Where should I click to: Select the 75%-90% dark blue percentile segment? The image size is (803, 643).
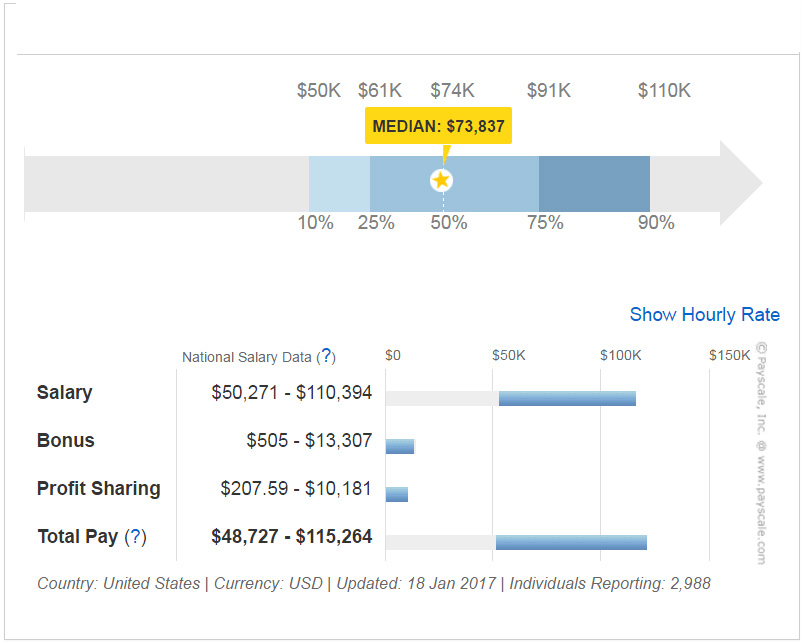click(594, 183)
